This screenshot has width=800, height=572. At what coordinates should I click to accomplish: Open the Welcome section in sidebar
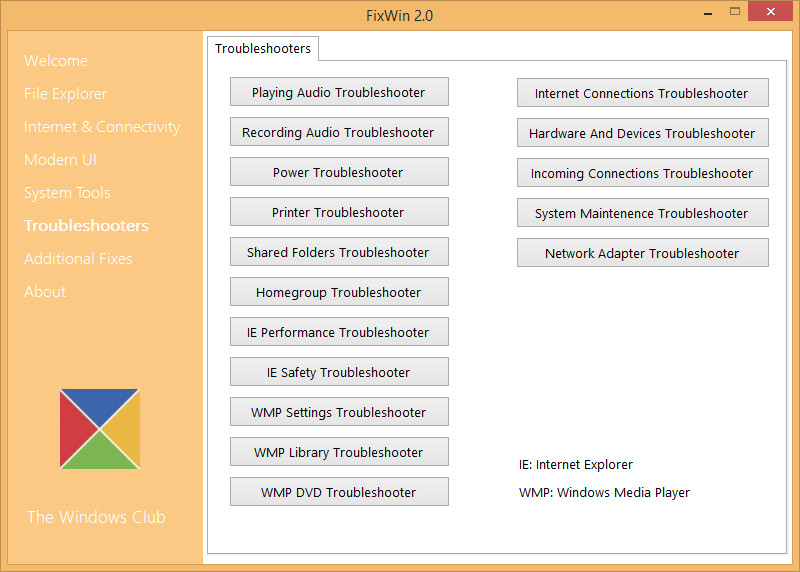56,61
